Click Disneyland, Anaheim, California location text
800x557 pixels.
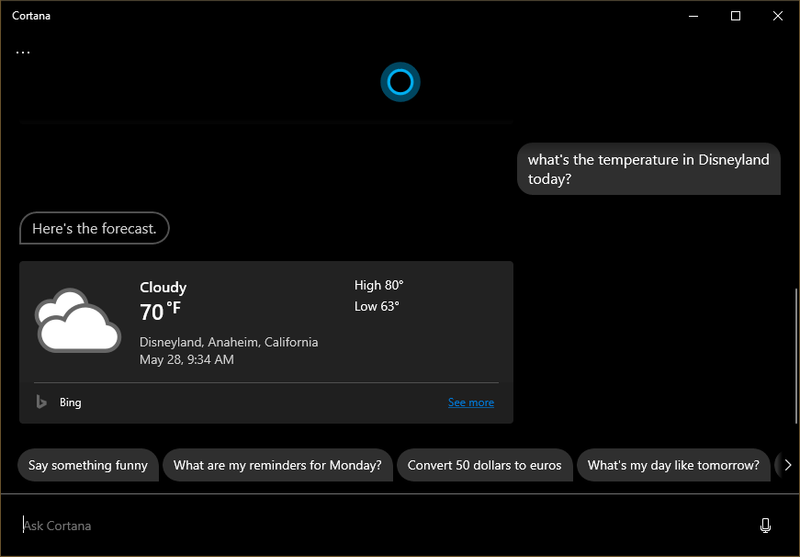[x=229, y=342]
